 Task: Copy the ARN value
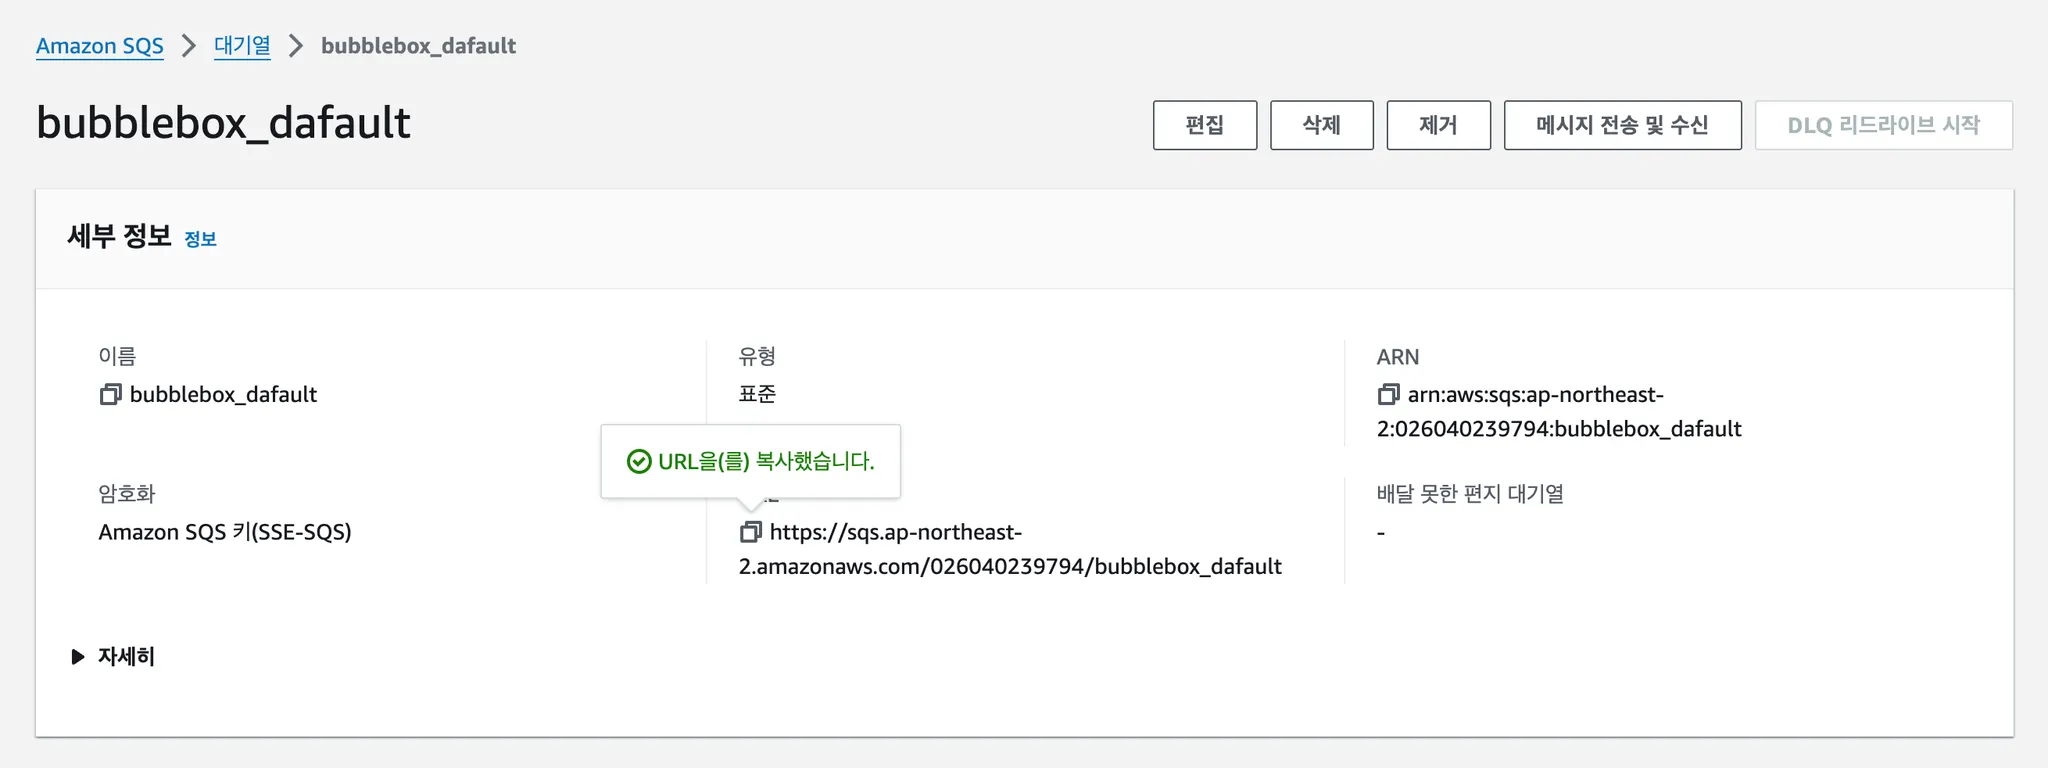(x=1388, y=395)
